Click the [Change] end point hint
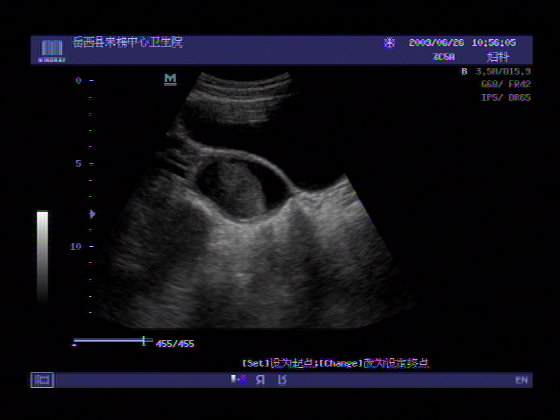The image size is (560, 420). point(374,364)
